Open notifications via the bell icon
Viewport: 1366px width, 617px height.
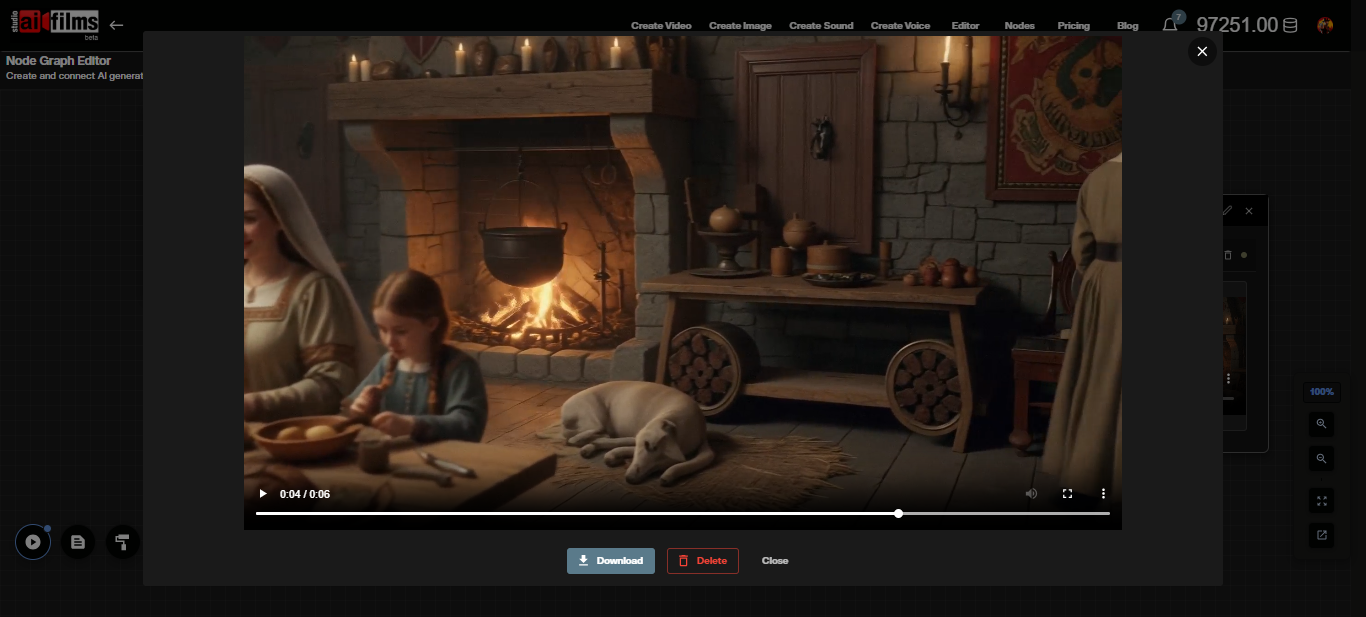pos(1170,24)
